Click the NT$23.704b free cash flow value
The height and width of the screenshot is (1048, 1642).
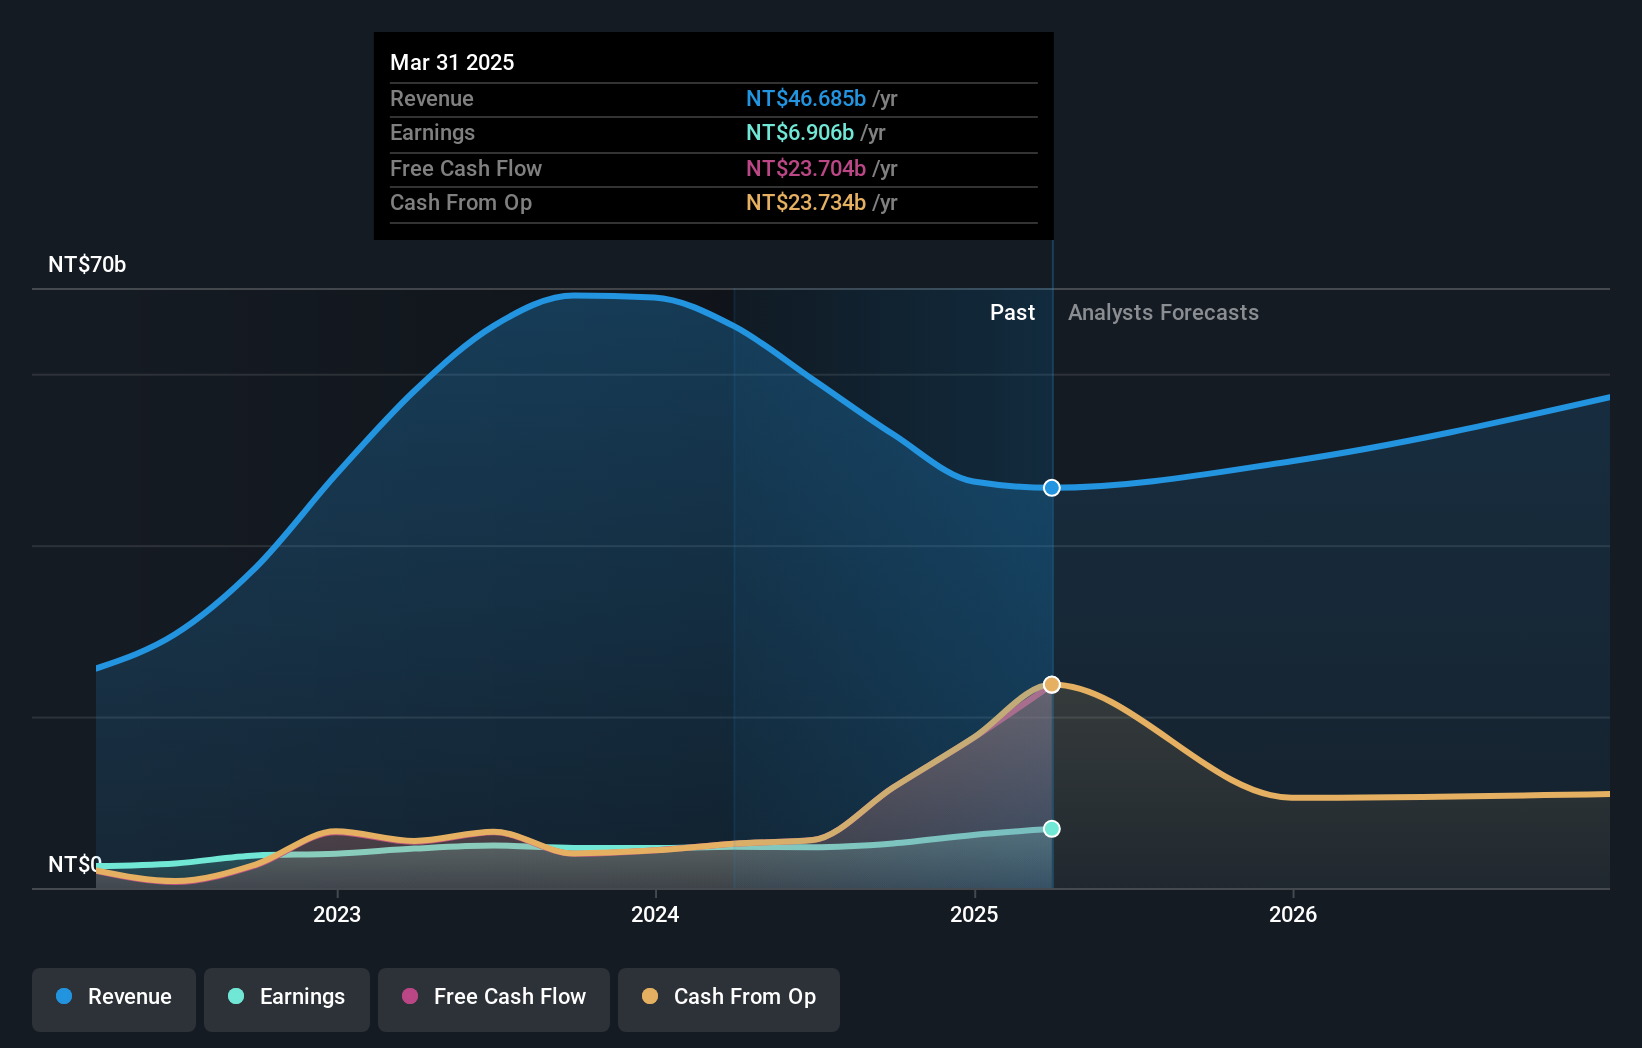coord(806,168)
